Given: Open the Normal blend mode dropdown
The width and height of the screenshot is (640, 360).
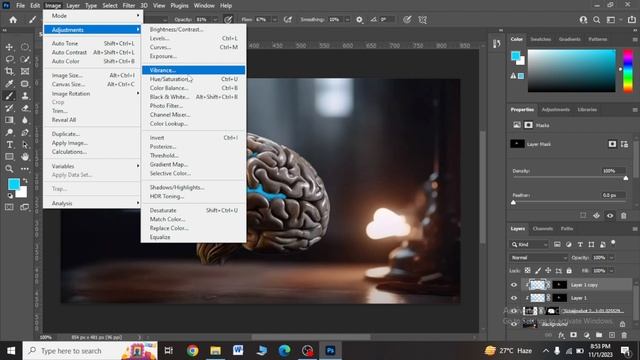Looking at the screenshot, I should click(539, 258).
